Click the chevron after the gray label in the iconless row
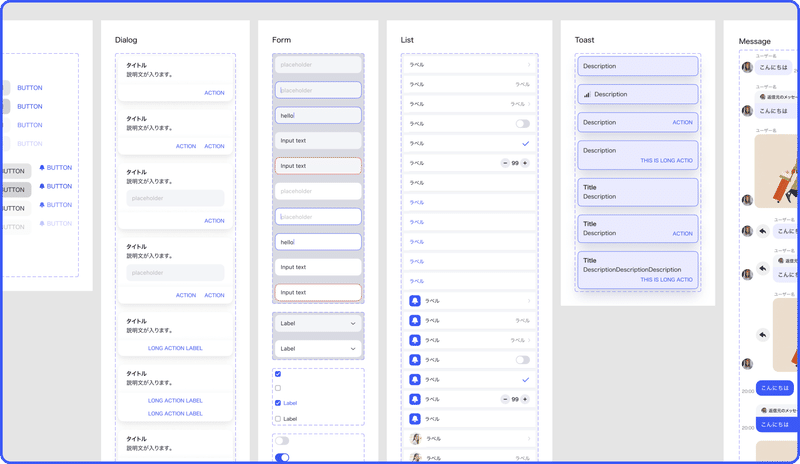The width and height of the screenshot is (800, 464). coord(529,104)
